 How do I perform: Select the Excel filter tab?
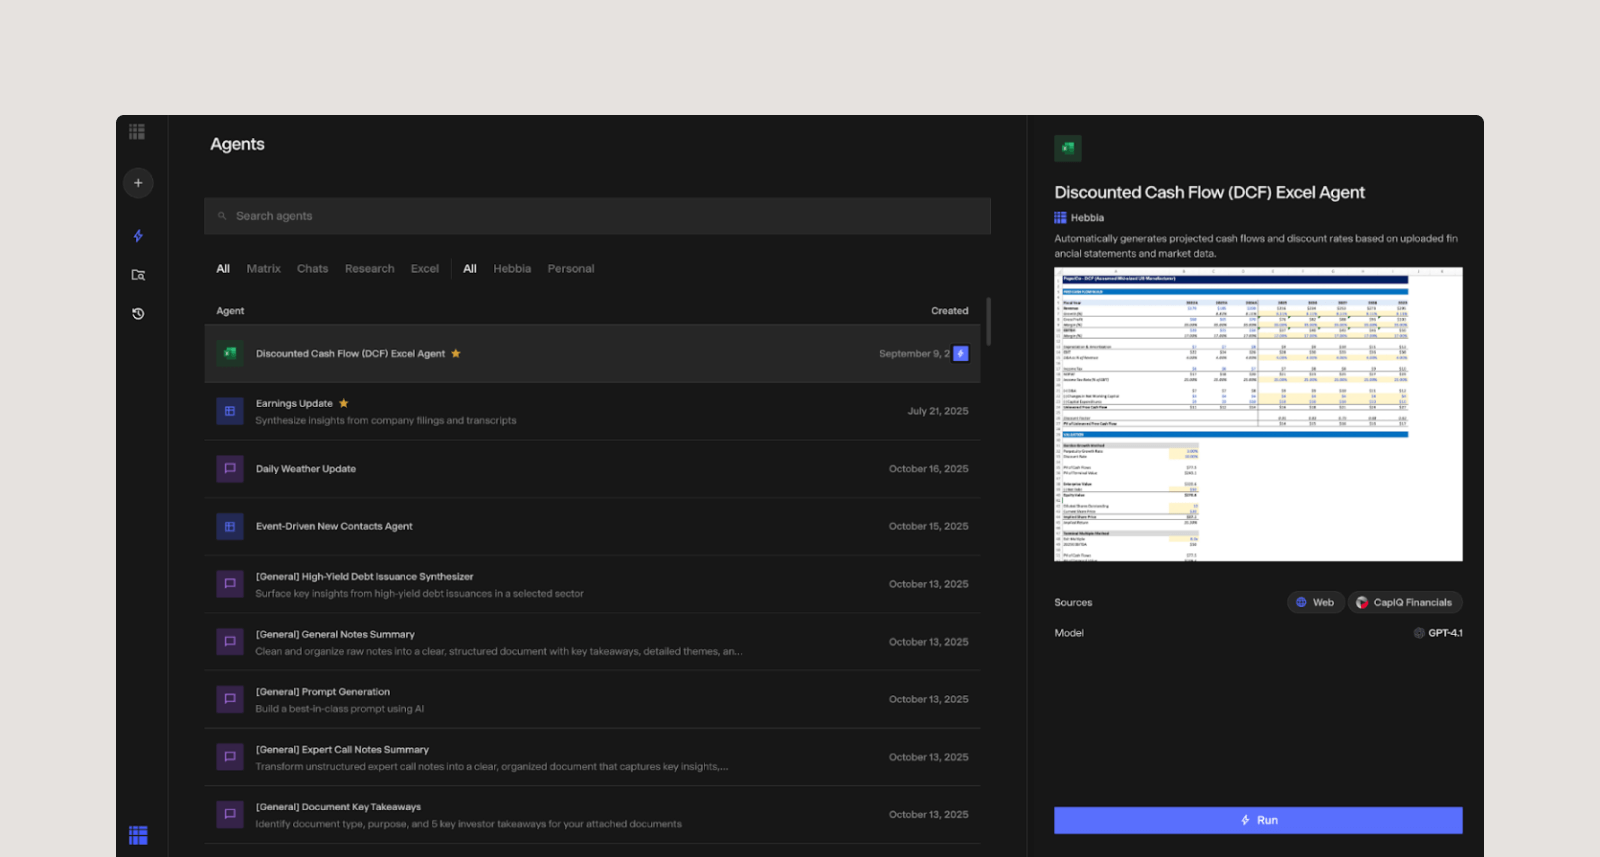pos(425,269)
